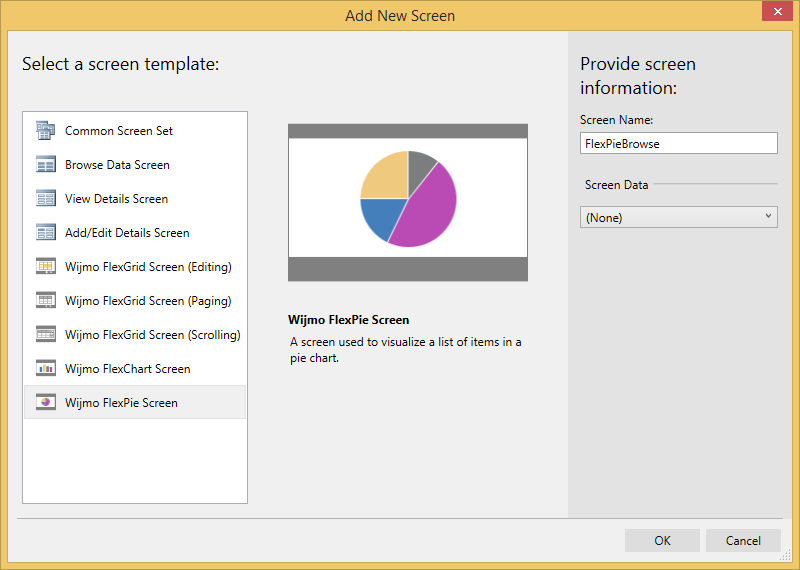Click the Browse Data Screen icon
This screenshot has height=570, width=800.
[45, 165]
